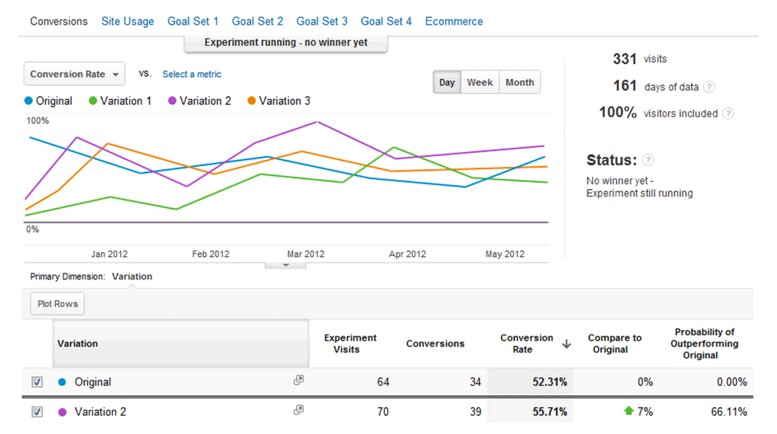Image resolution: width=777 pixels, height=434 pixels.
Task: Click Probability of Outperforming Original header
Action: coord(704,343)
